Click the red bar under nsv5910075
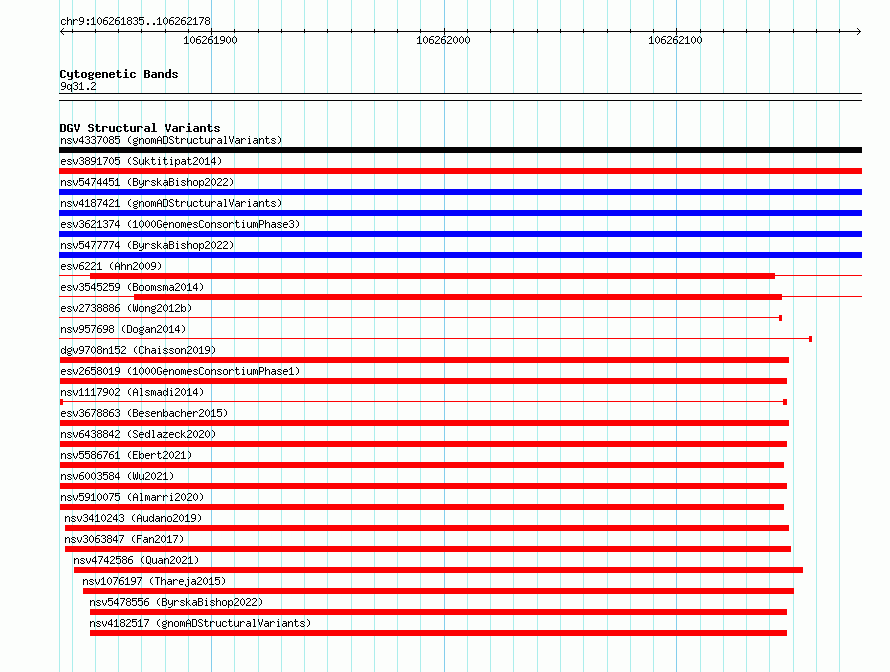This screenshot has height=672, width=890. pos(422,507)
